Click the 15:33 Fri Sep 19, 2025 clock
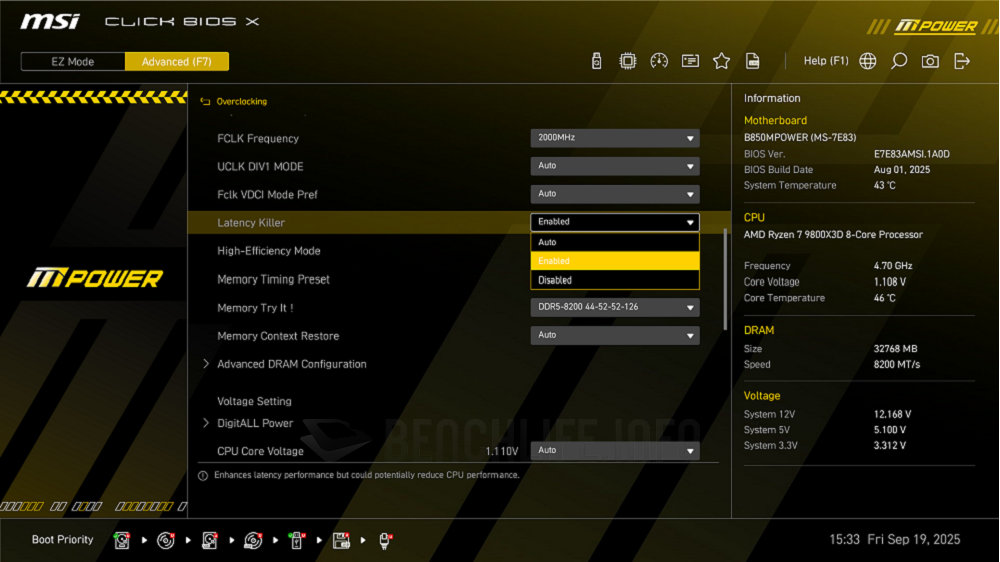 tap(894, 540)
